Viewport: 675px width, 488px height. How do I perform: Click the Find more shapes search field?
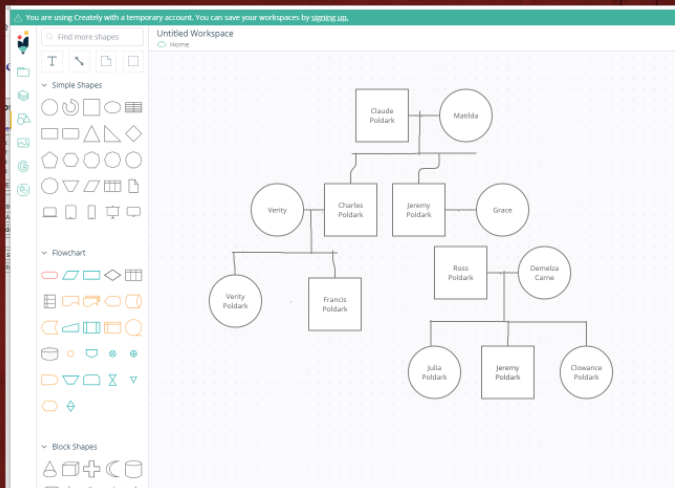point(93,37)
